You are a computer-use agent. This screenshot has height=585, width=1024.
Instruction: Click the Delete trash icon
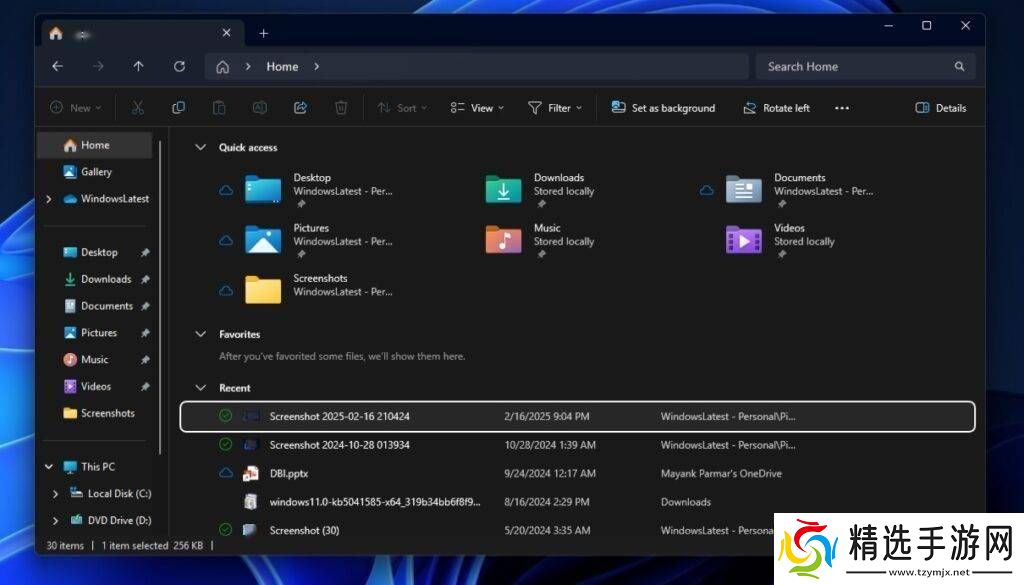(x=341, y=108)
